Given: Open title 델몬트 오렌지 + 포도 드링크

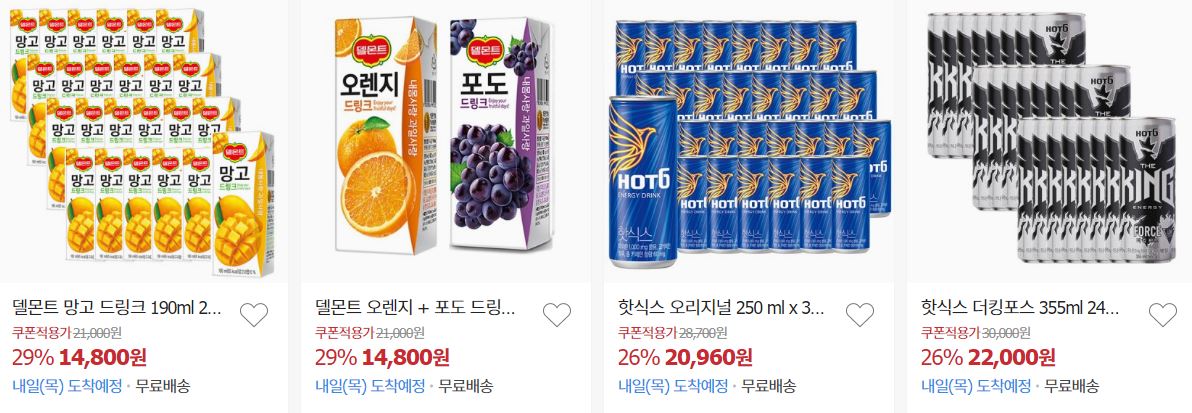Looking at the screenshot, I should [415, 309].
